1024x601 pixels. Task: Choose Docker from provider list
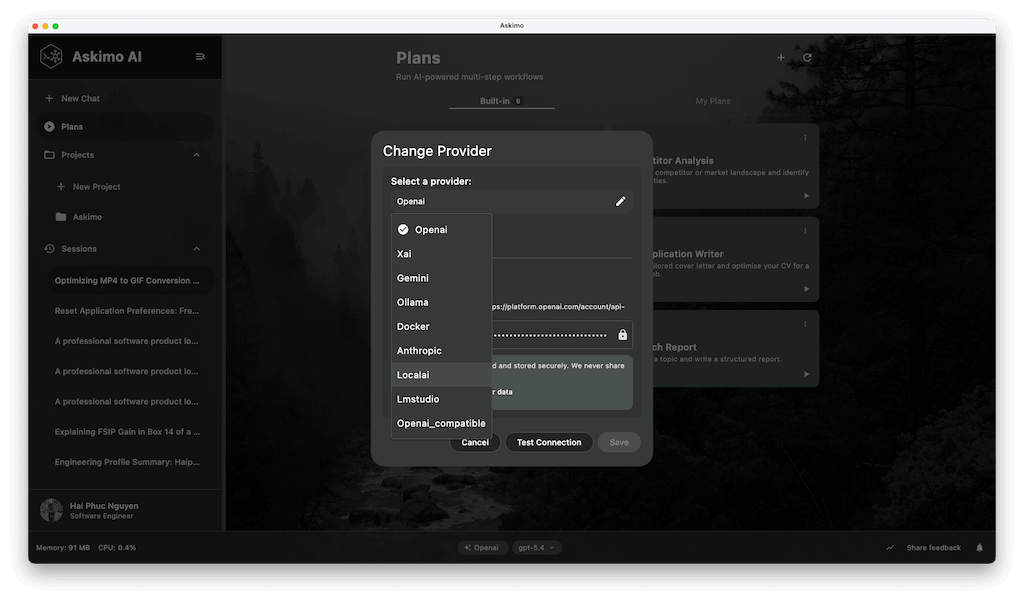441,326
